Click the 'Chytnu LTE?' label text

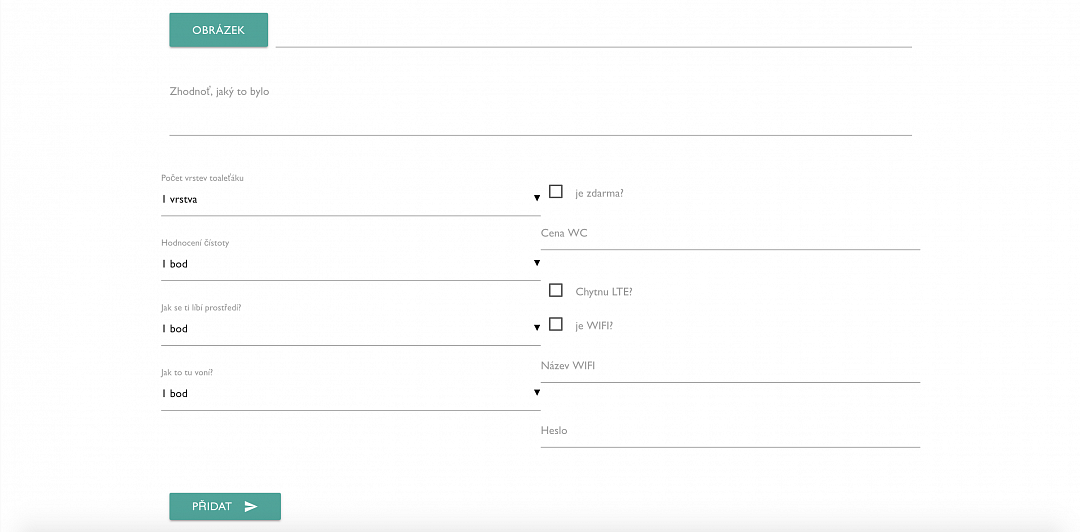[x=604, y=291]
